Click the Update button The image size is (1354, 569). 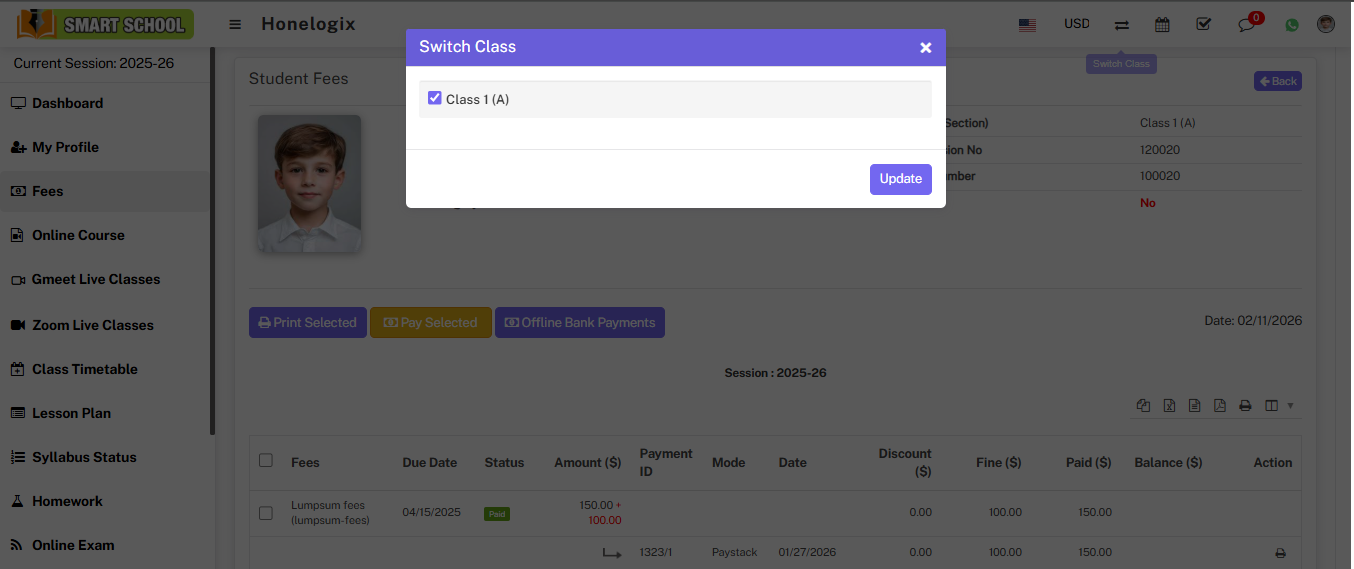coord(900,179)
